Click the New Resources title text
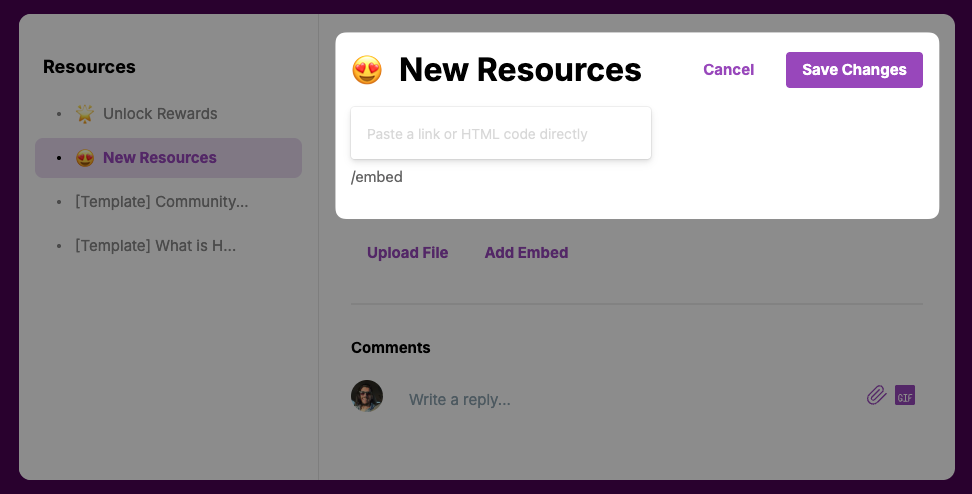Screen dimensions: 972x494 (x=520, y=69)
